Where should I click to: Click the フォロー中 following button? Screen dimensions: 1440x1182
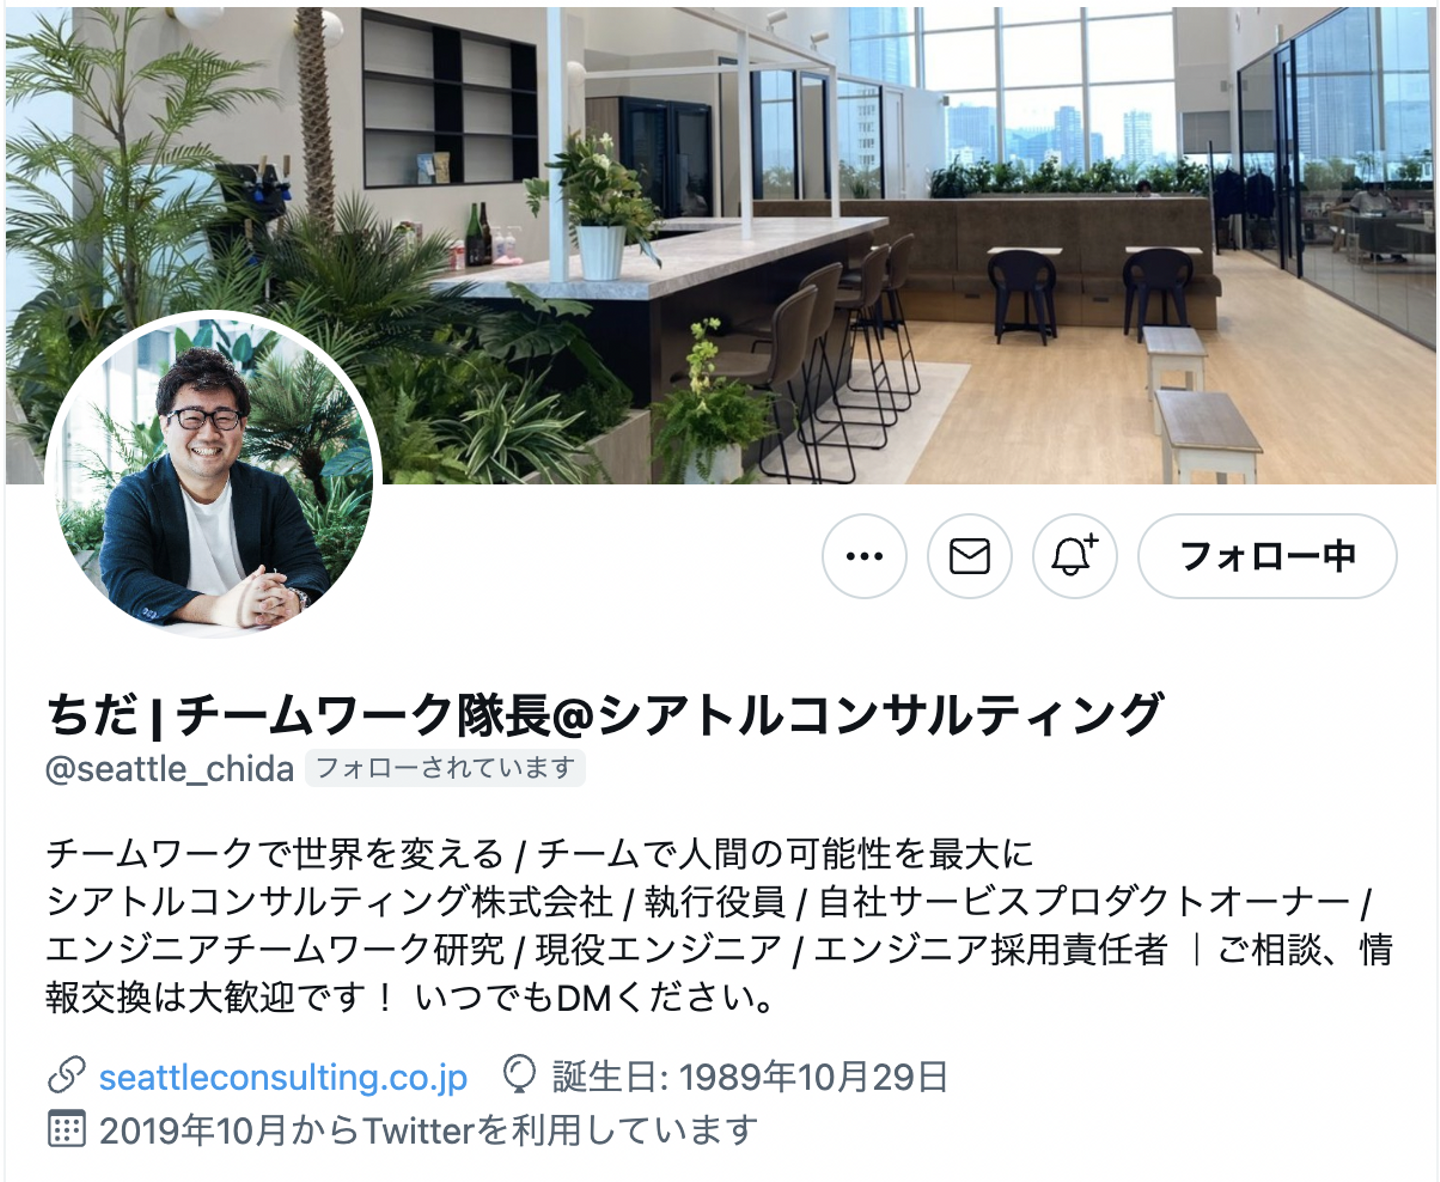(1267, 556)
